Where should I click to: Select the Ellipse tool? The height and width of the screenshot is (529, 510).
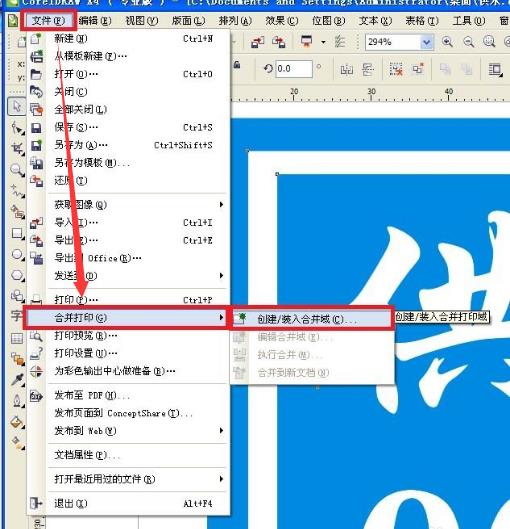(18, 254)
